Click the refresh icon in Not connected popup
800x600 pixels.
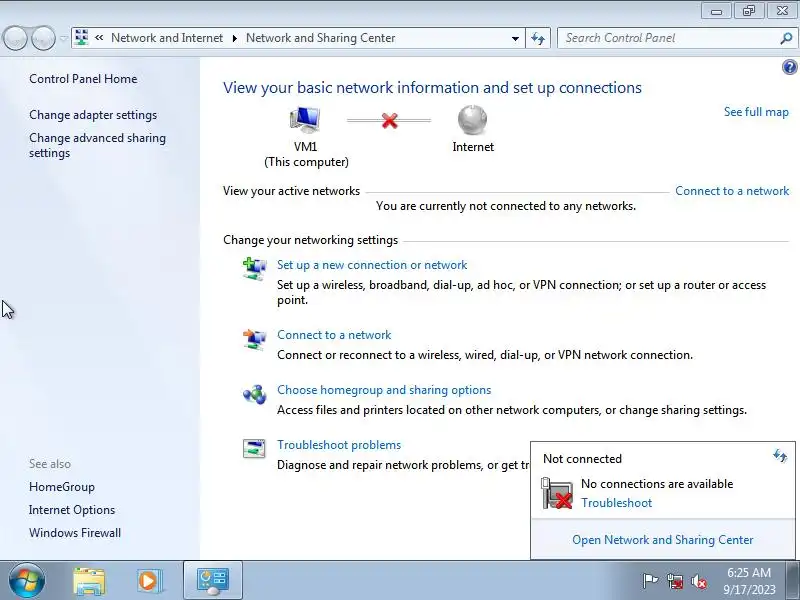point(780,456)
